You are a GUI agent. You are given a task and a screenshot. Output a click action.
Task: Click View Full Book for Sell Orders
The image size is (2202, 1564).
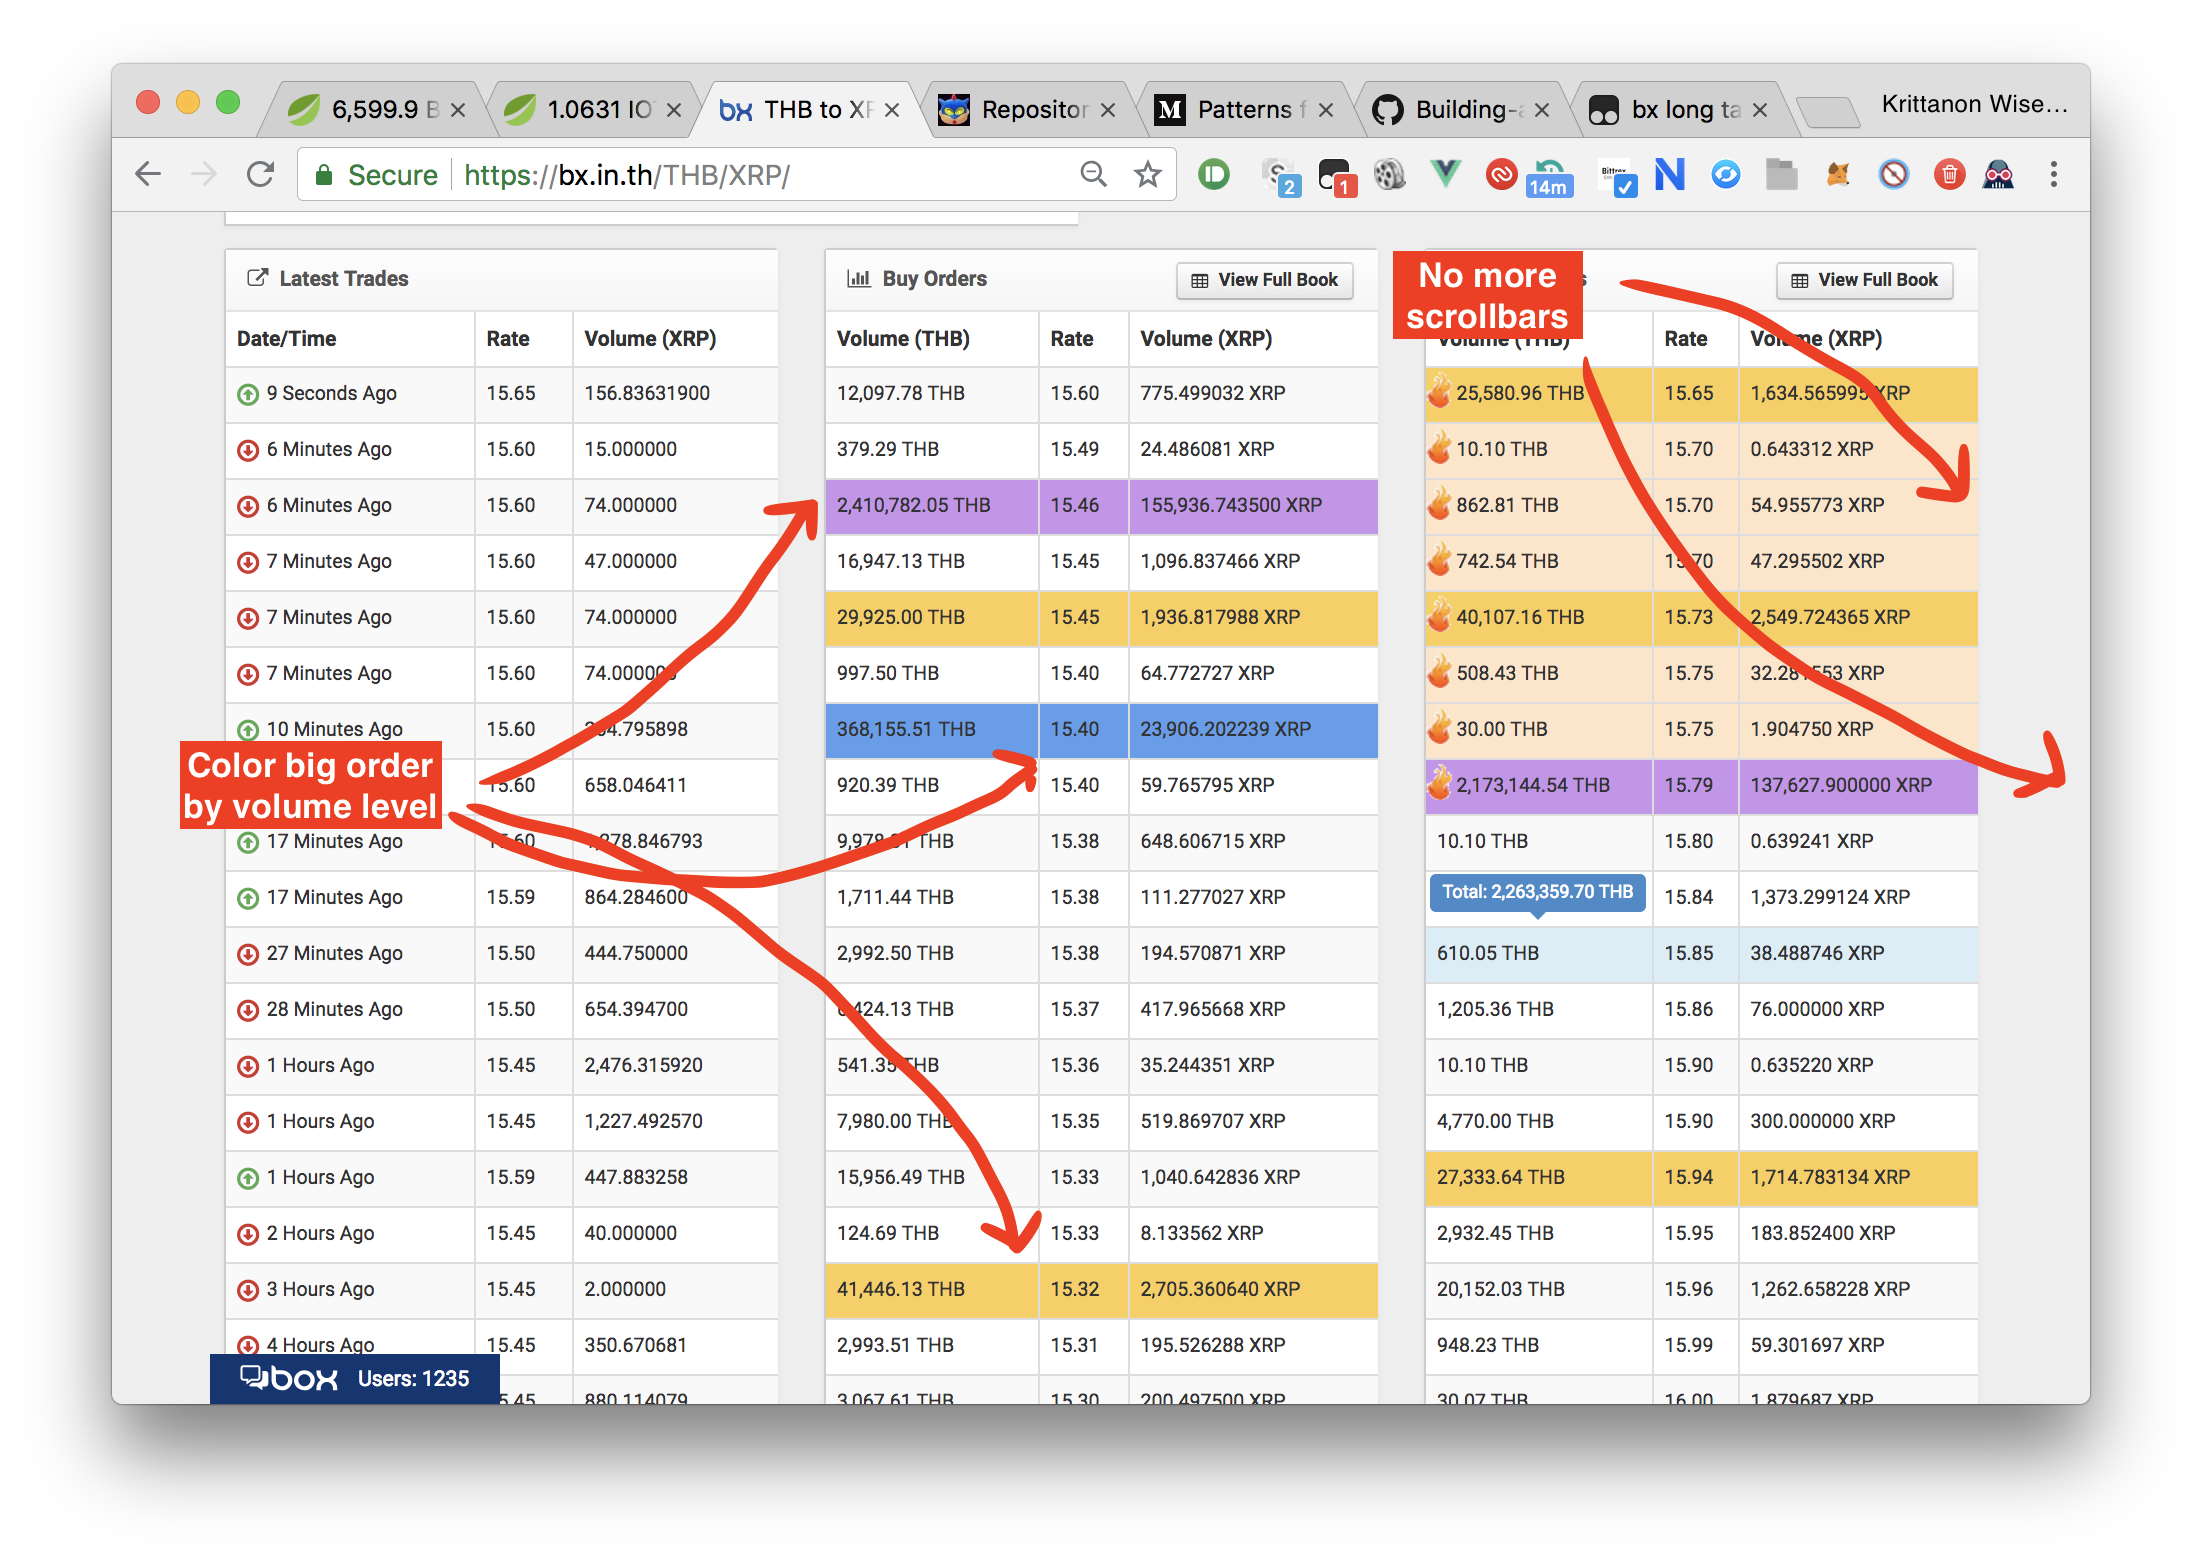(x=1864, y=280)
